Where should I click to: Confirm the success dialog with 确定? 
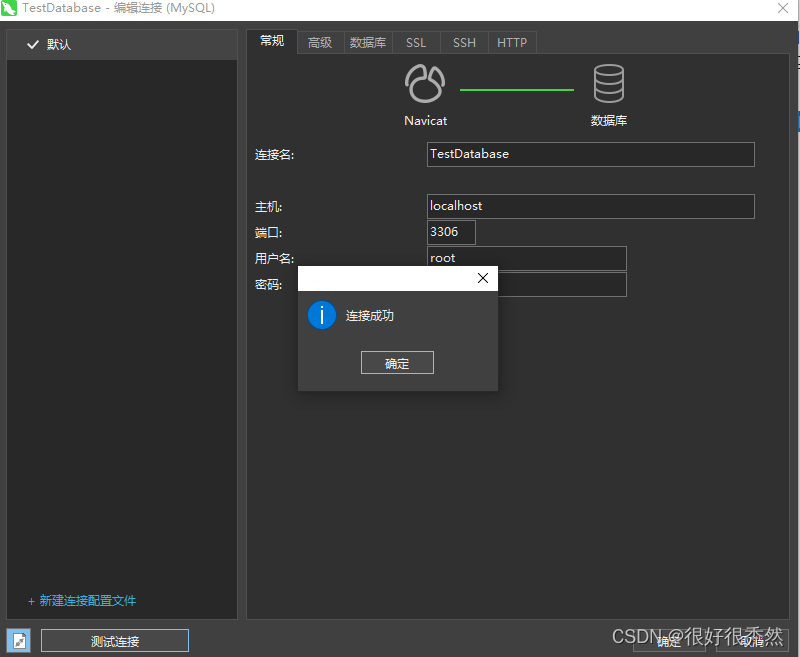point(397,363)
